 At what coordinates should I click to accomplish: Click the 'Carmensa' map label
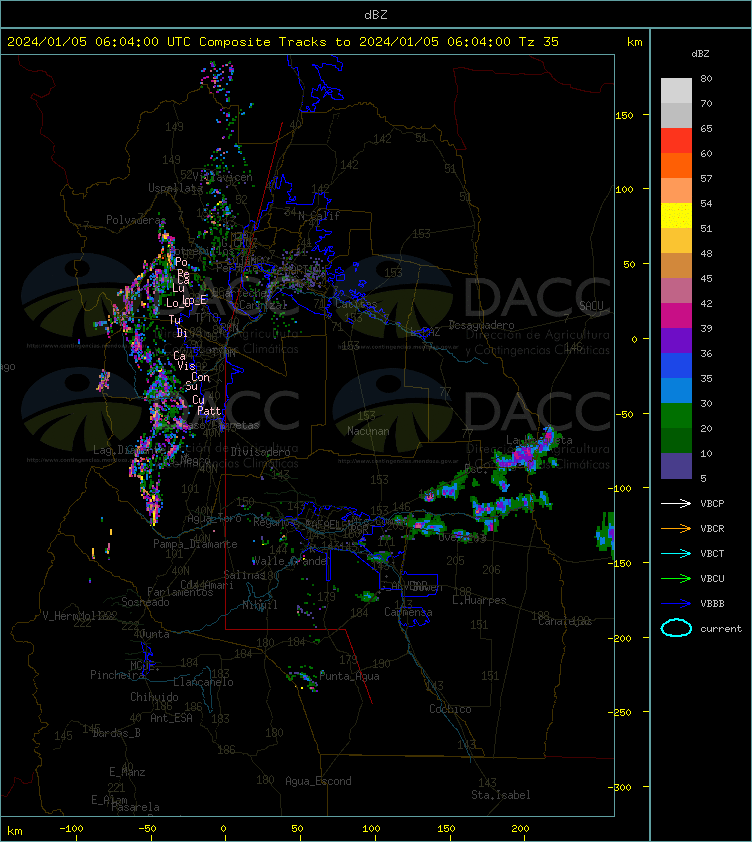408,612
